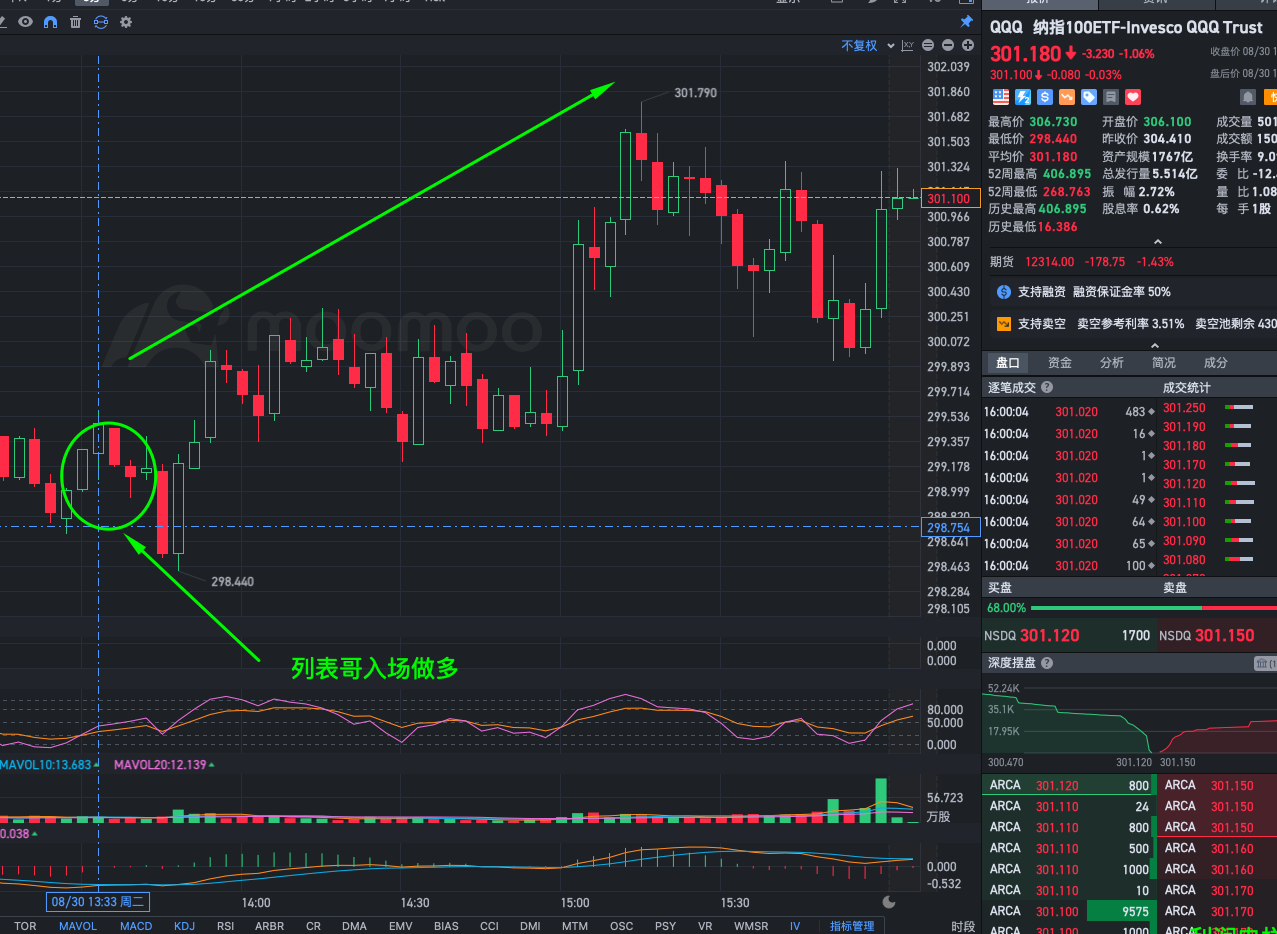Open 指标管理 indicator management
The image size is (1277, 934).
[852, 926]
